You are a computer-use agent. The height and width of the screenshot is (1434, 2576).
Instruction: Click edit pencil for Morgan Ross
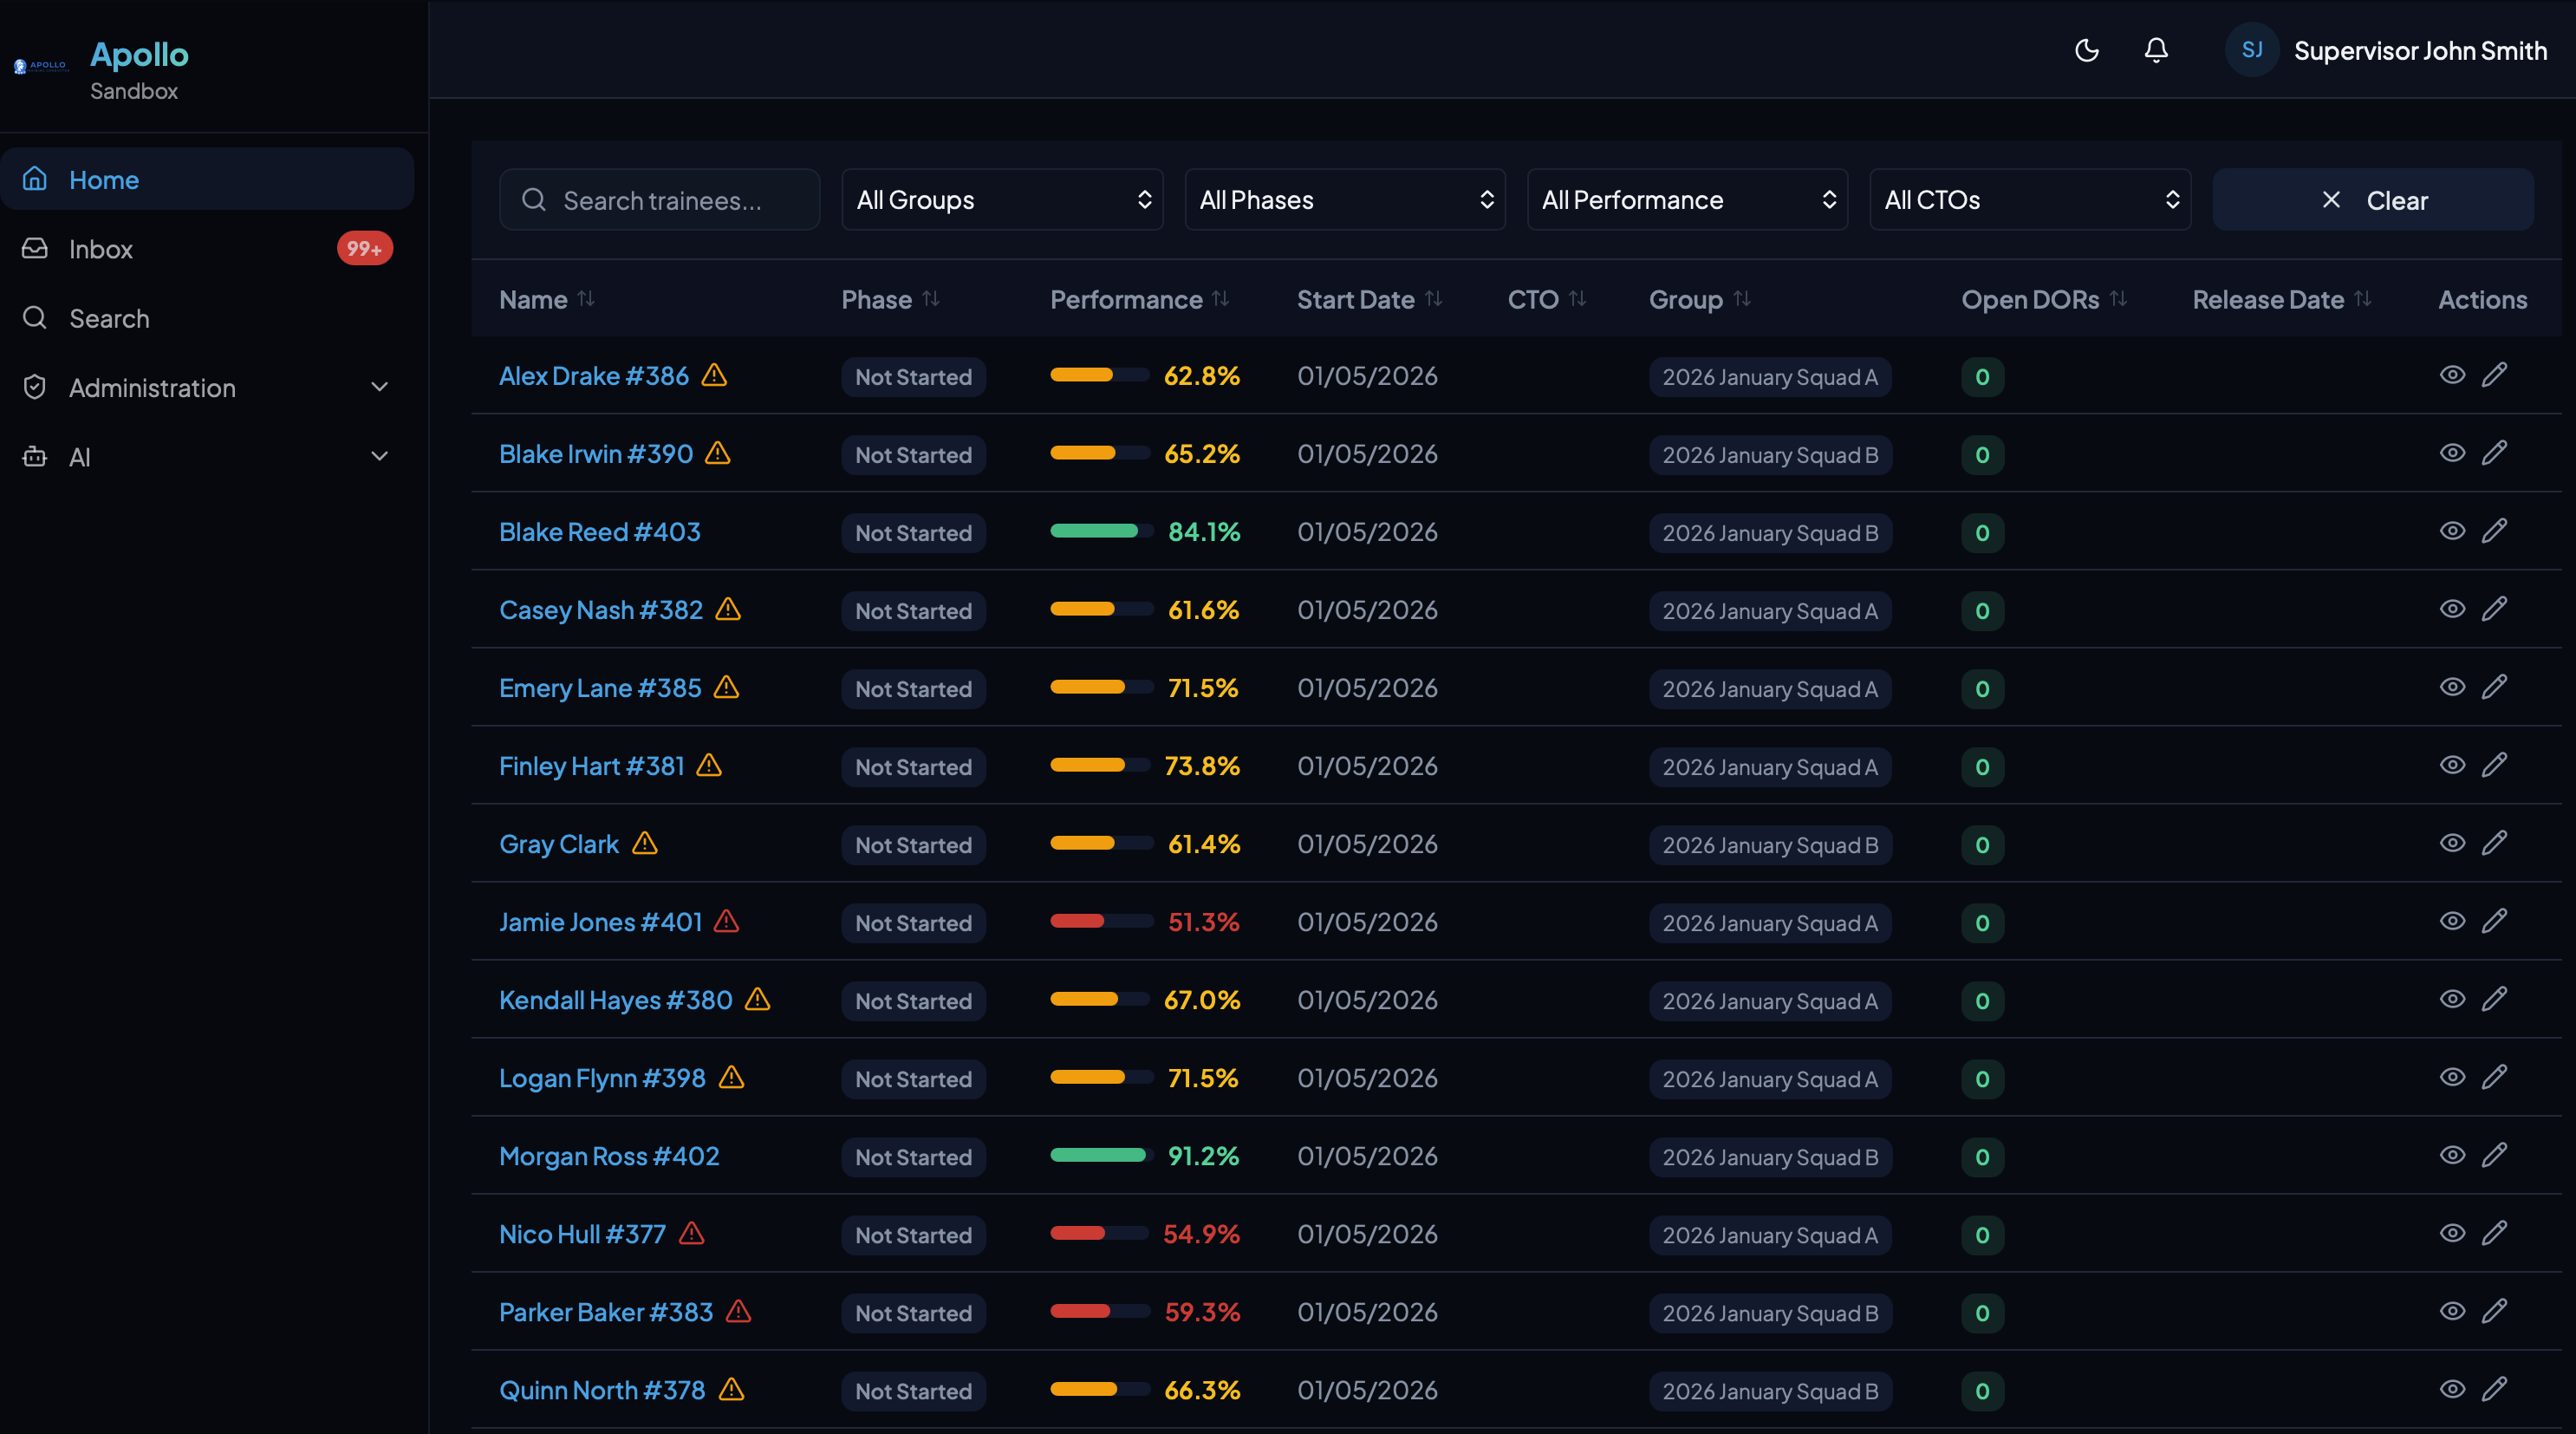[2494, 1155]
